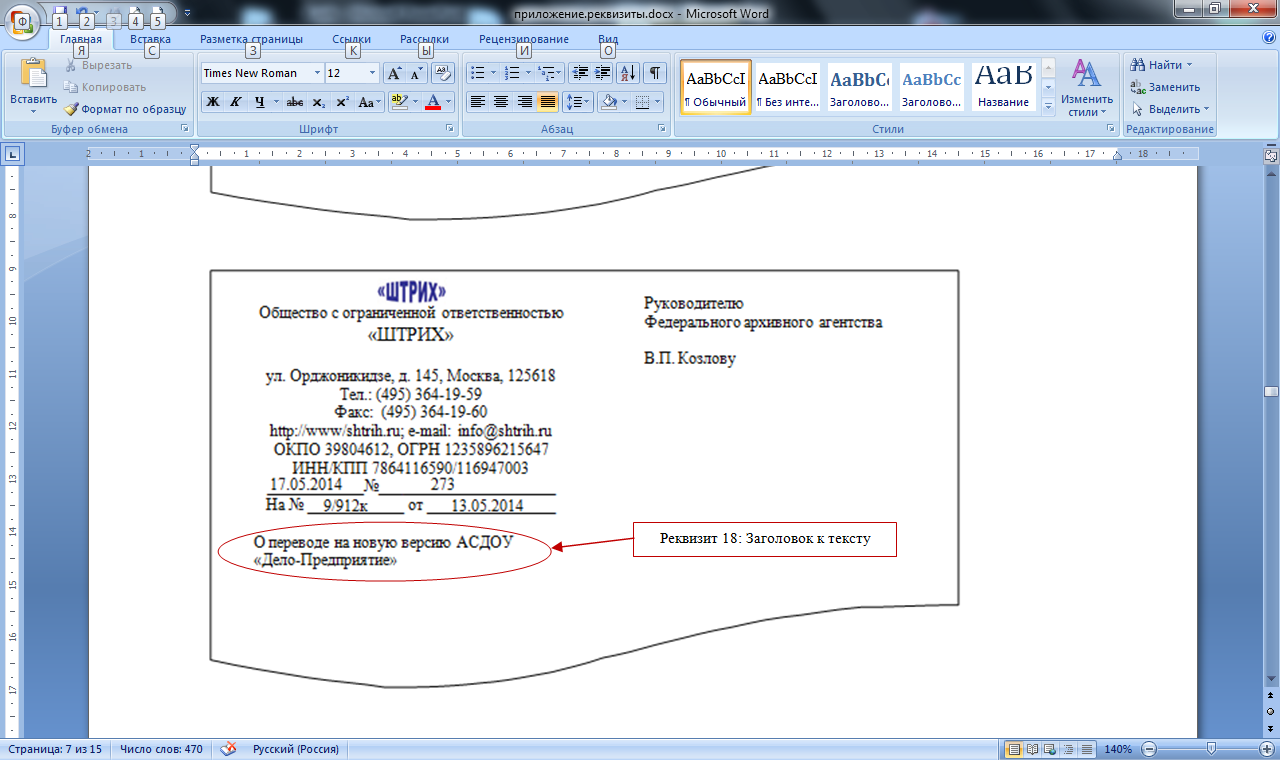Viewport: 1280px width, 760px height.
Task: Click the word count 'Число слов: 470'
Action: [161, 749]
